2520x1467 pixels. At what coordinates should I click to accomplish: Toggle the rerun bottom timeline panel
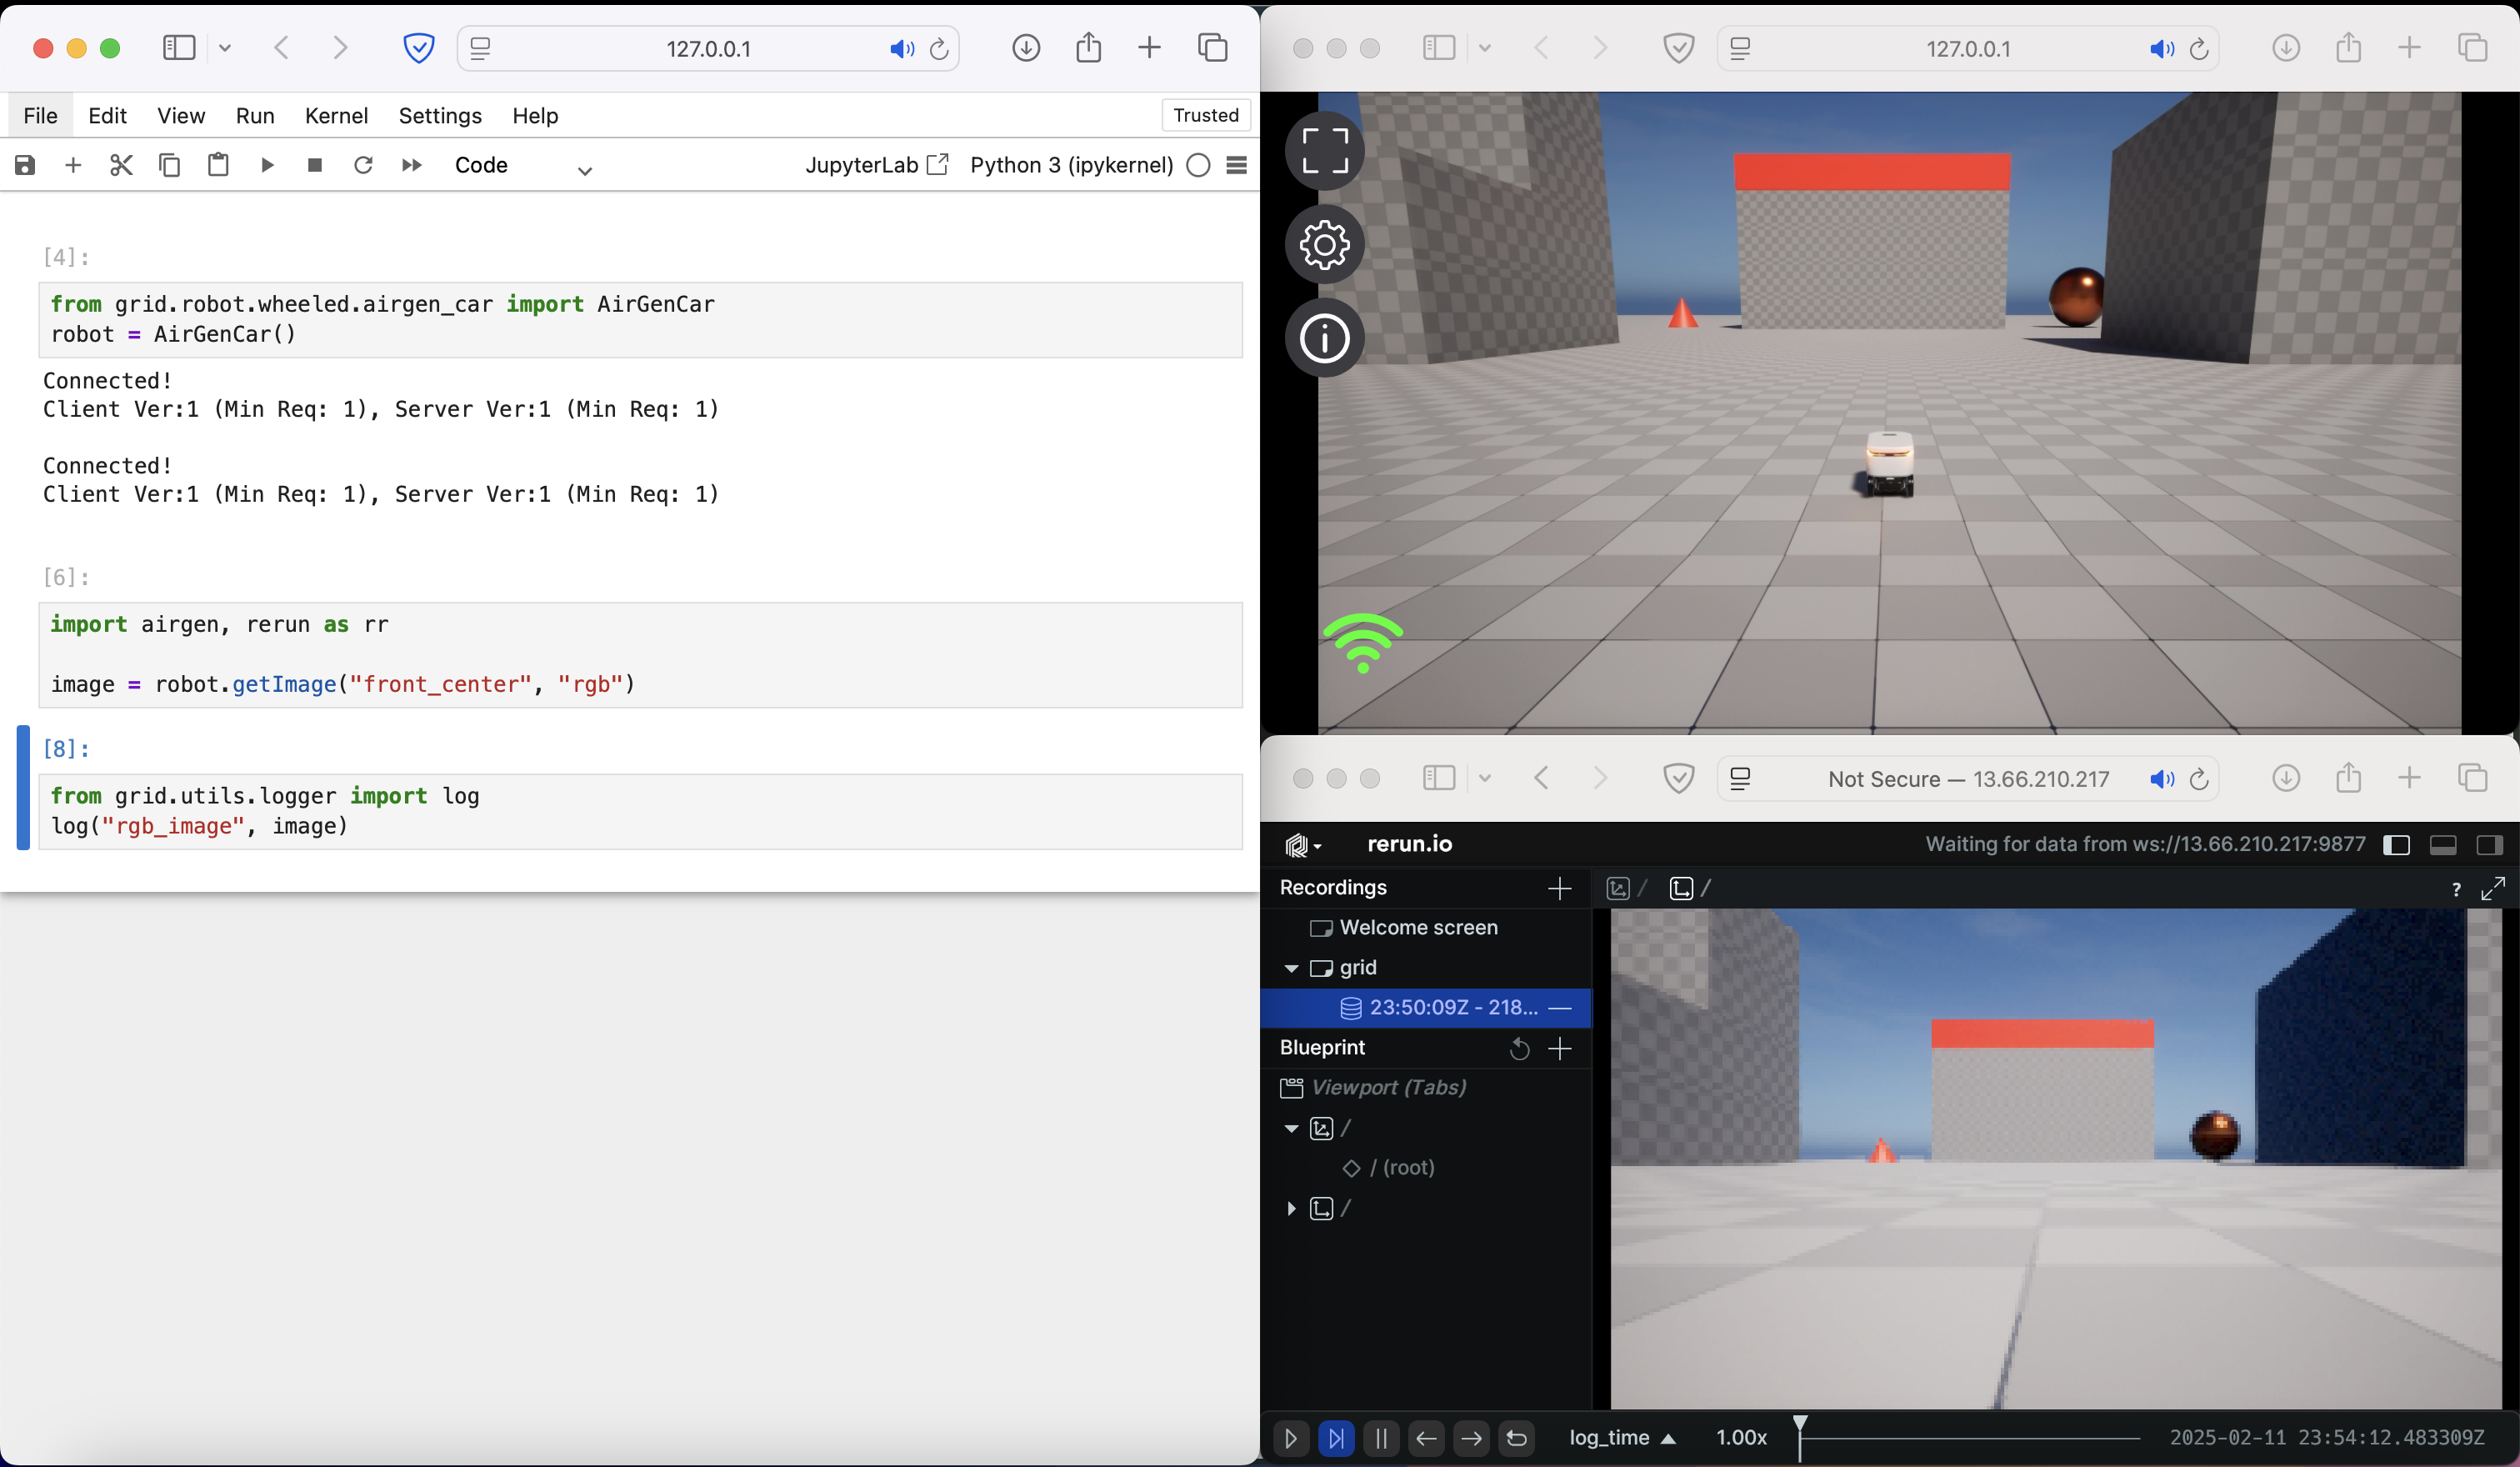pos(2443,845)
